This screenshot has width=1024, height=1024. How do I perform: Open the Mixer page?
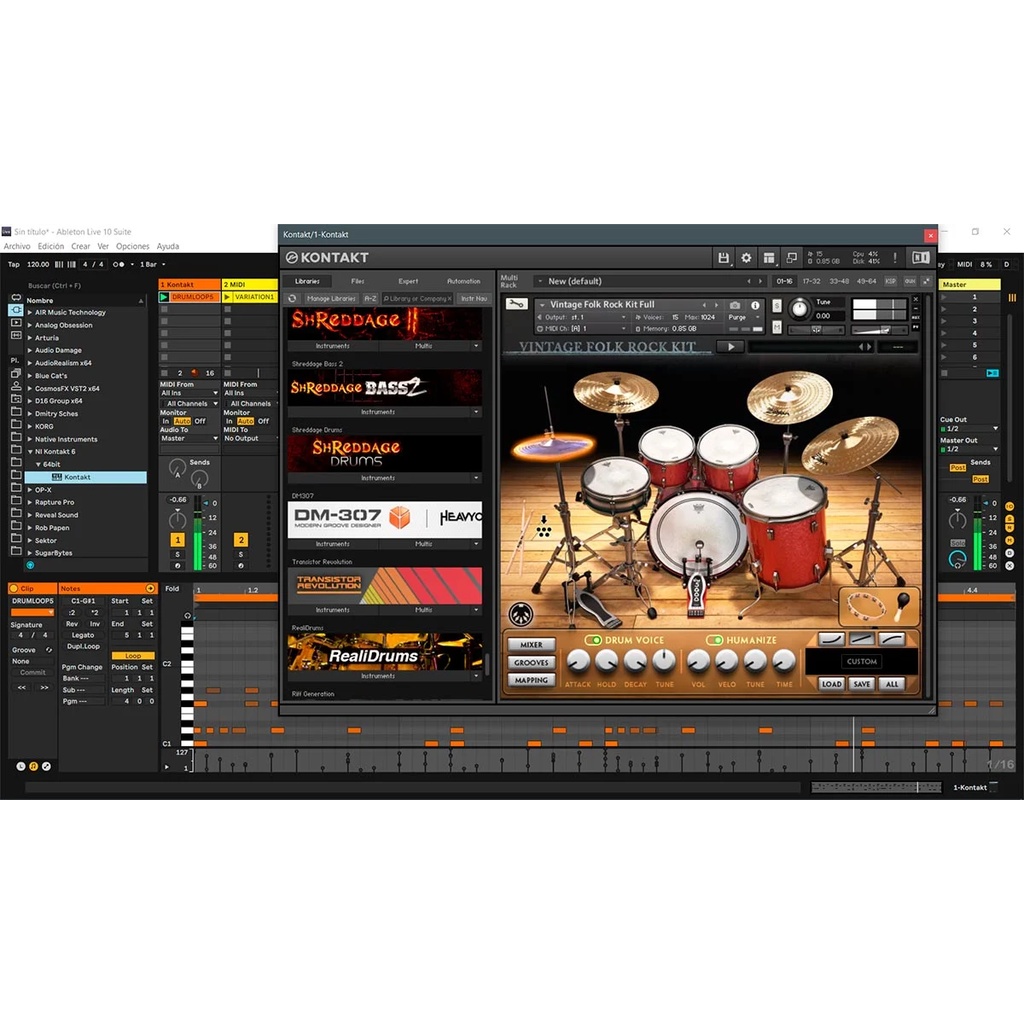pyautogui.click(x=531, y=645)
